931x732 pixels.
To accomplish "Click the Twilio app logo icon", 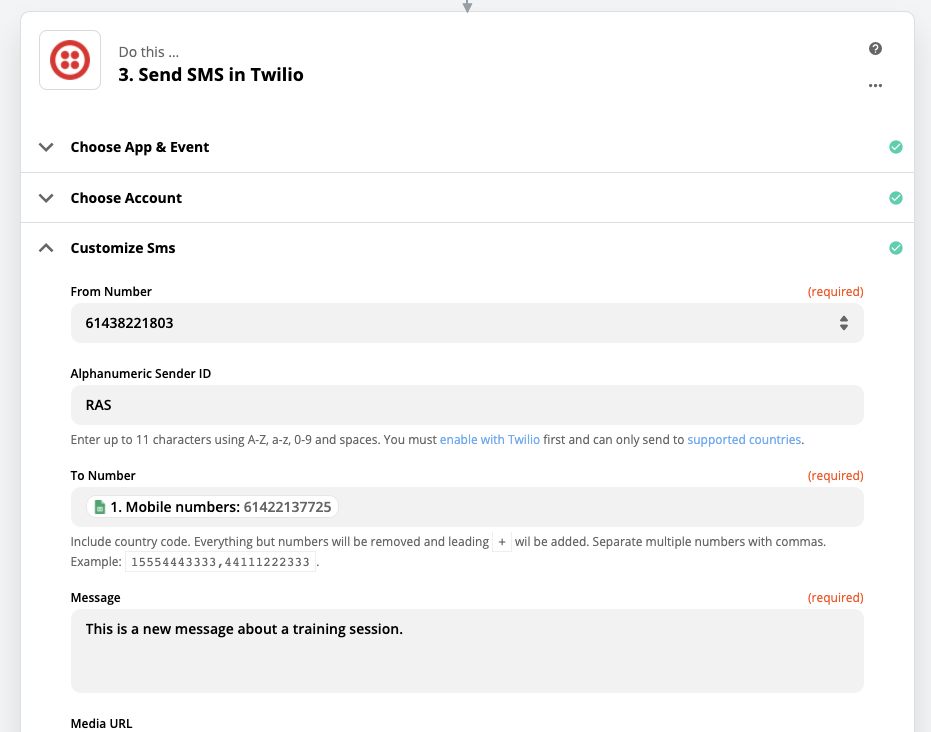I will [70, 60].
